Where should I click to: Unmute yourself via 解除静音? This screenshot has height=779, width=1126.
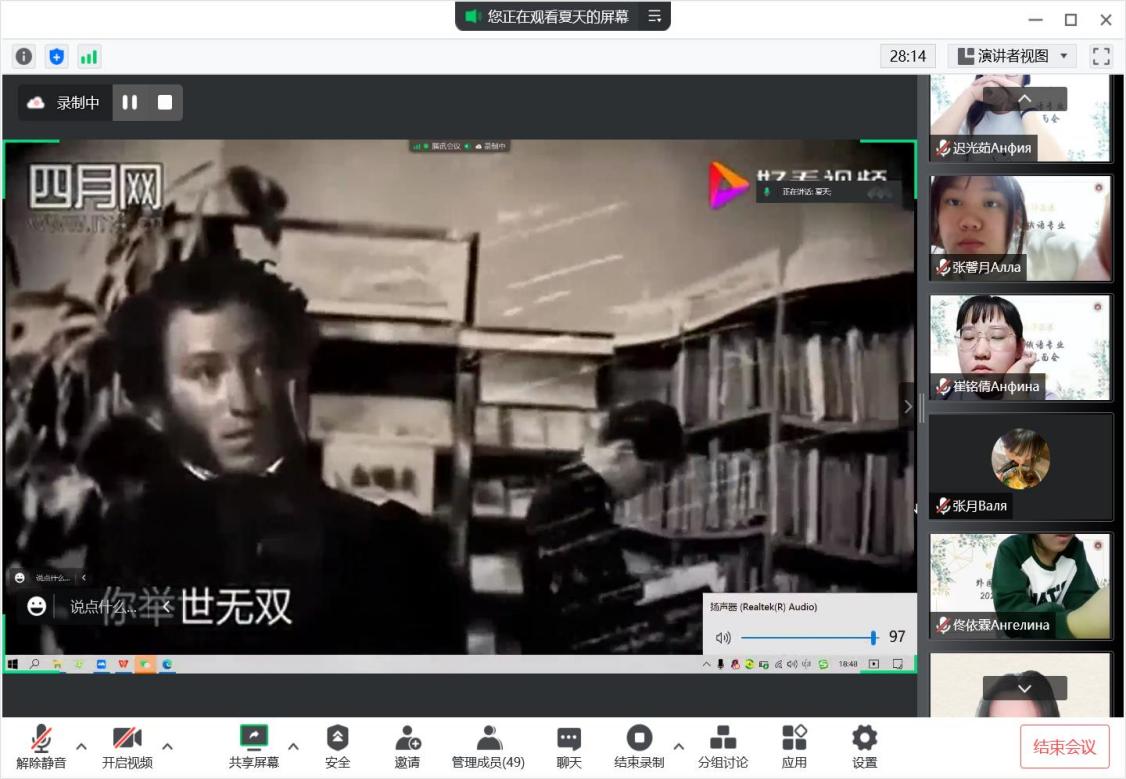[41, 745]
